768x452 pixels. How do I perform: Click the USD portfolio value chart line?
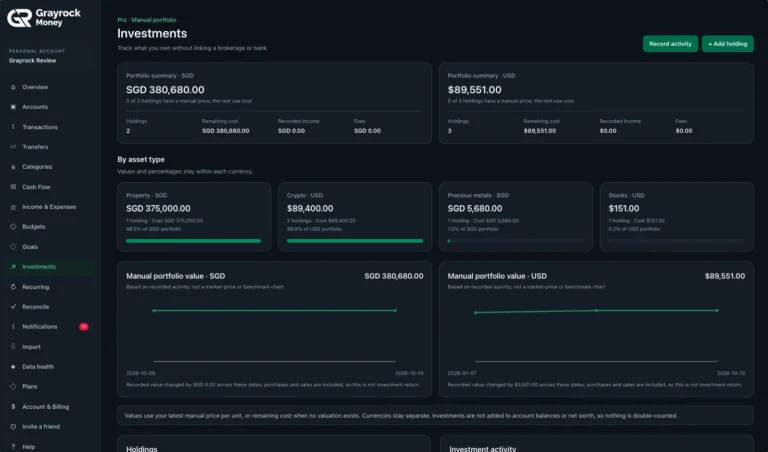pos(596,311)
